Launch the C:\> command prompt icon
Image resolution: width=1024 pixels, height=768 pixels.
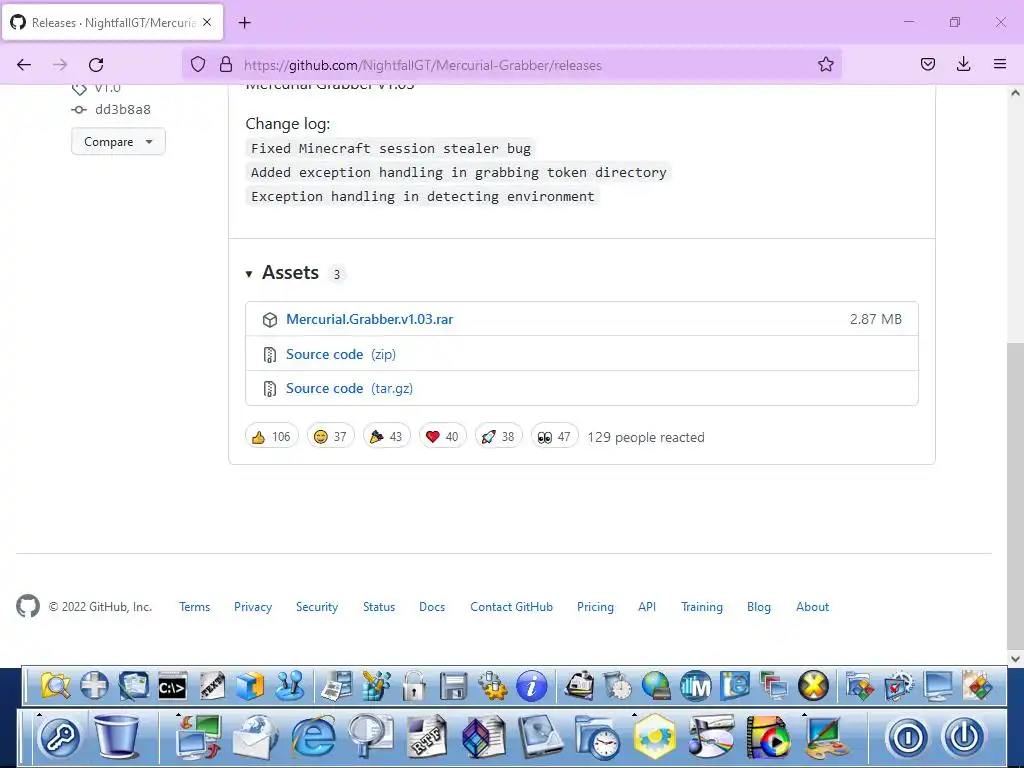click(x=172, y=686)
